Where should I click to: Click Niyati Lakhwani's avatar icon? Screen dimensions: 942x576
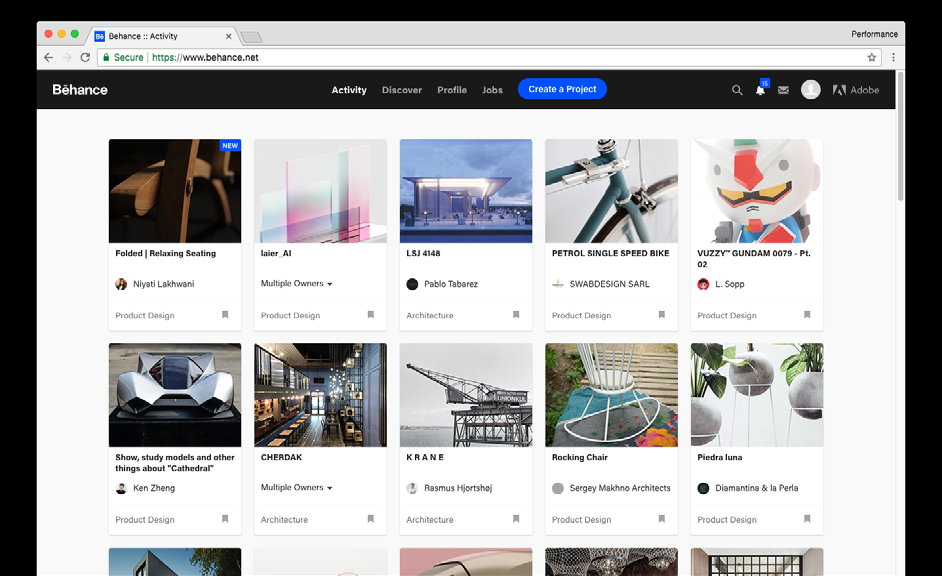[121, 284]
